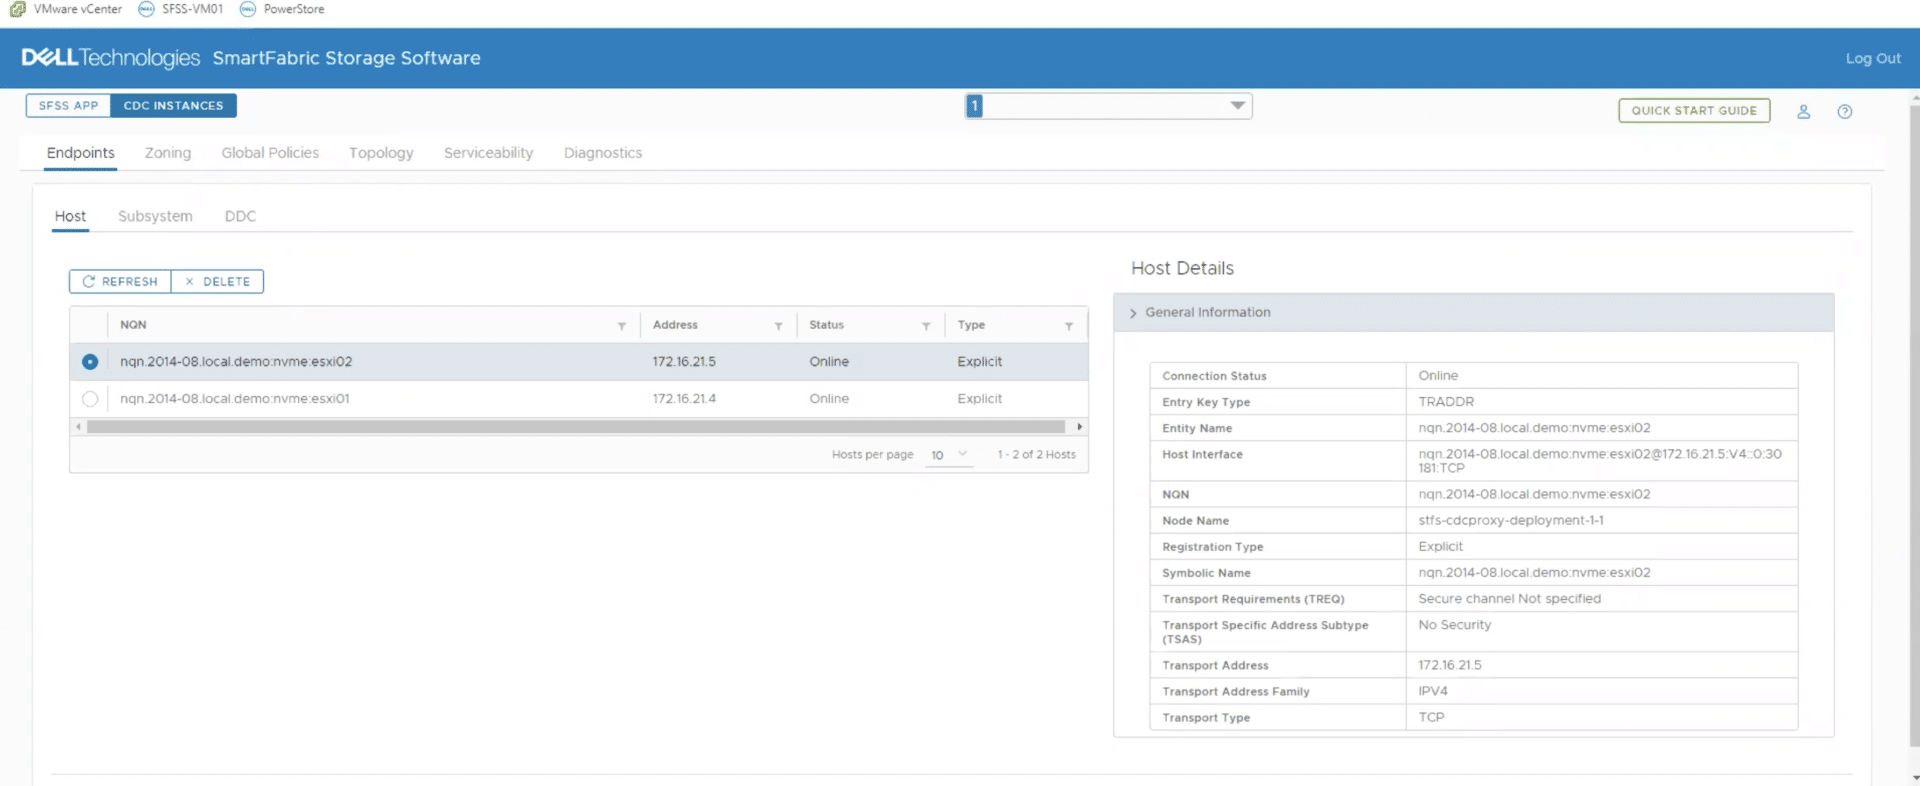
Task: Open the Topology tab
Action: (381, 153)
